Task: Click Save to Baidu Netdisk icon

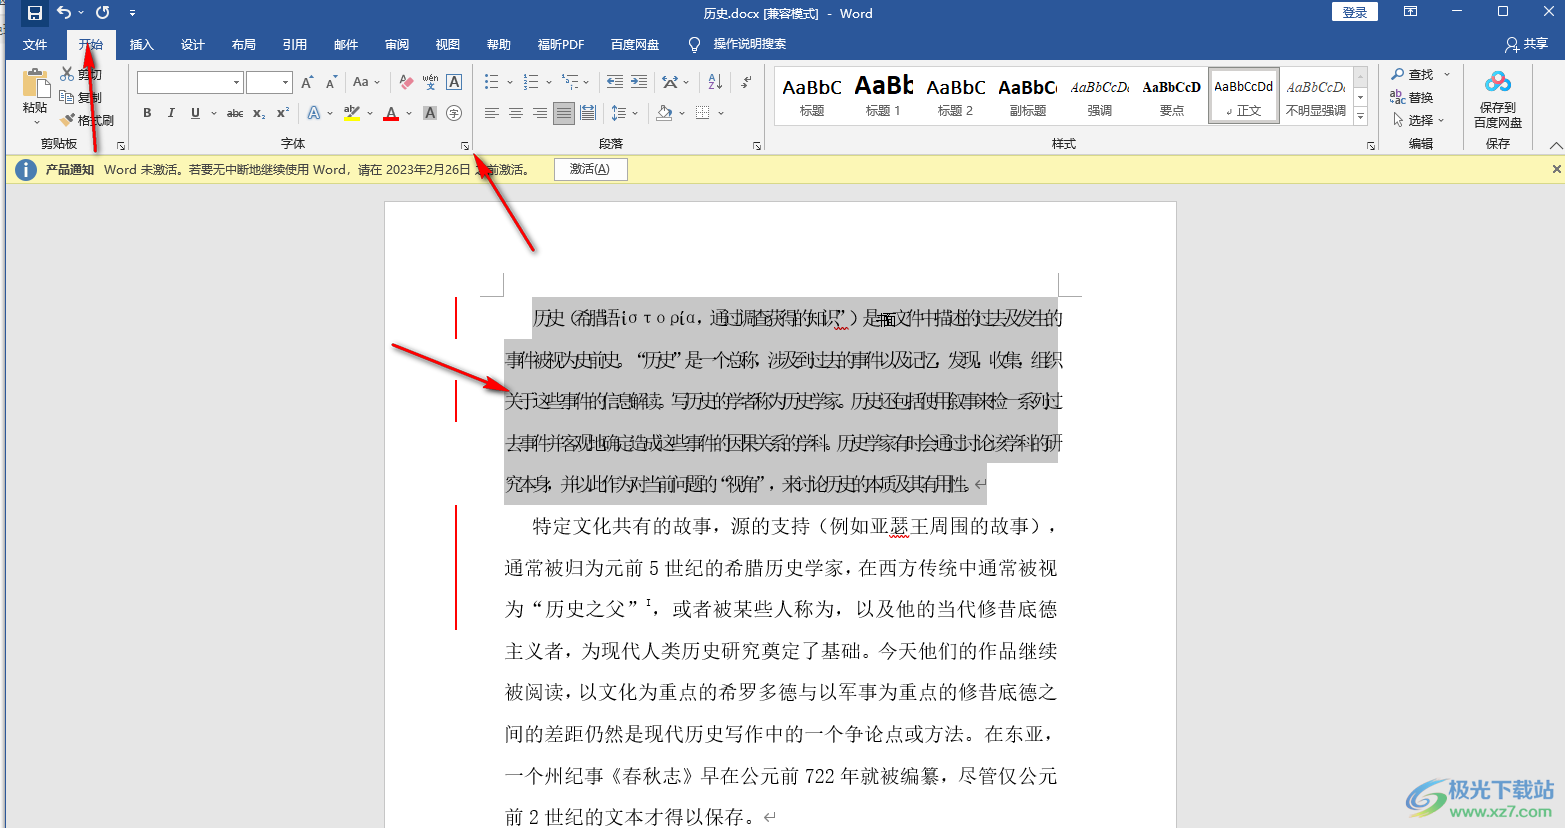Action: pyautogui.click(x=1498, y=100)
